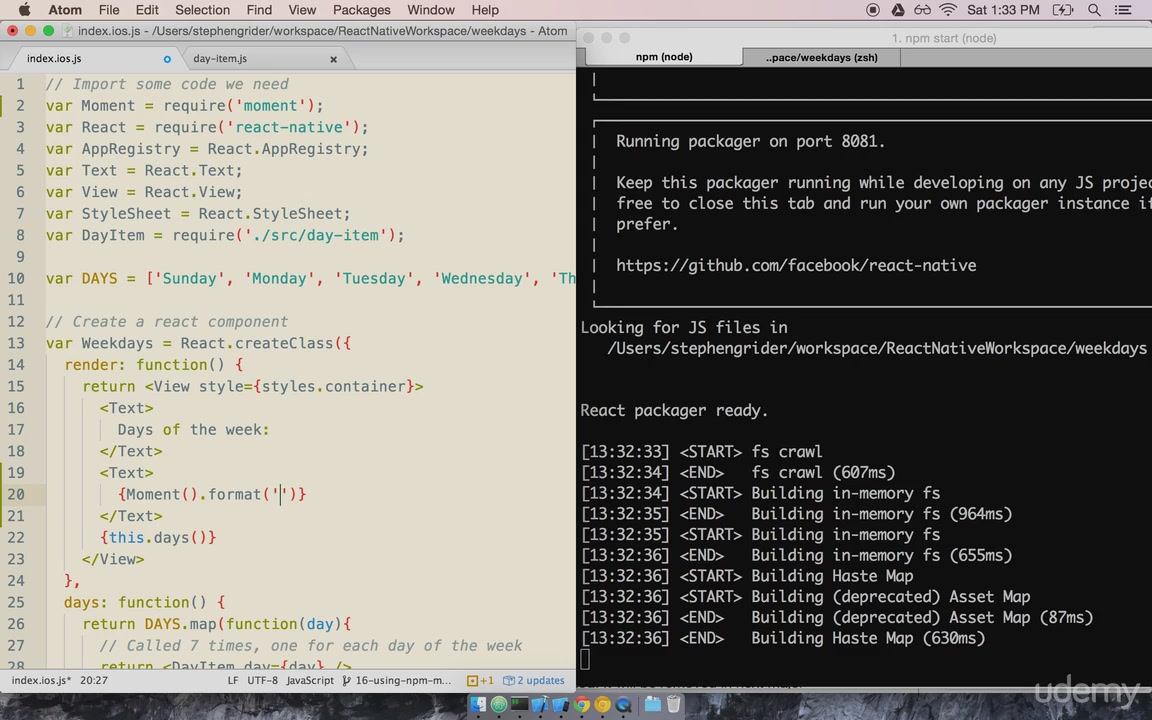This screenshot has width=1152, height=720.
Task: Click the screen recording stop icon in menu bar
Action: (x=873, y=10)
